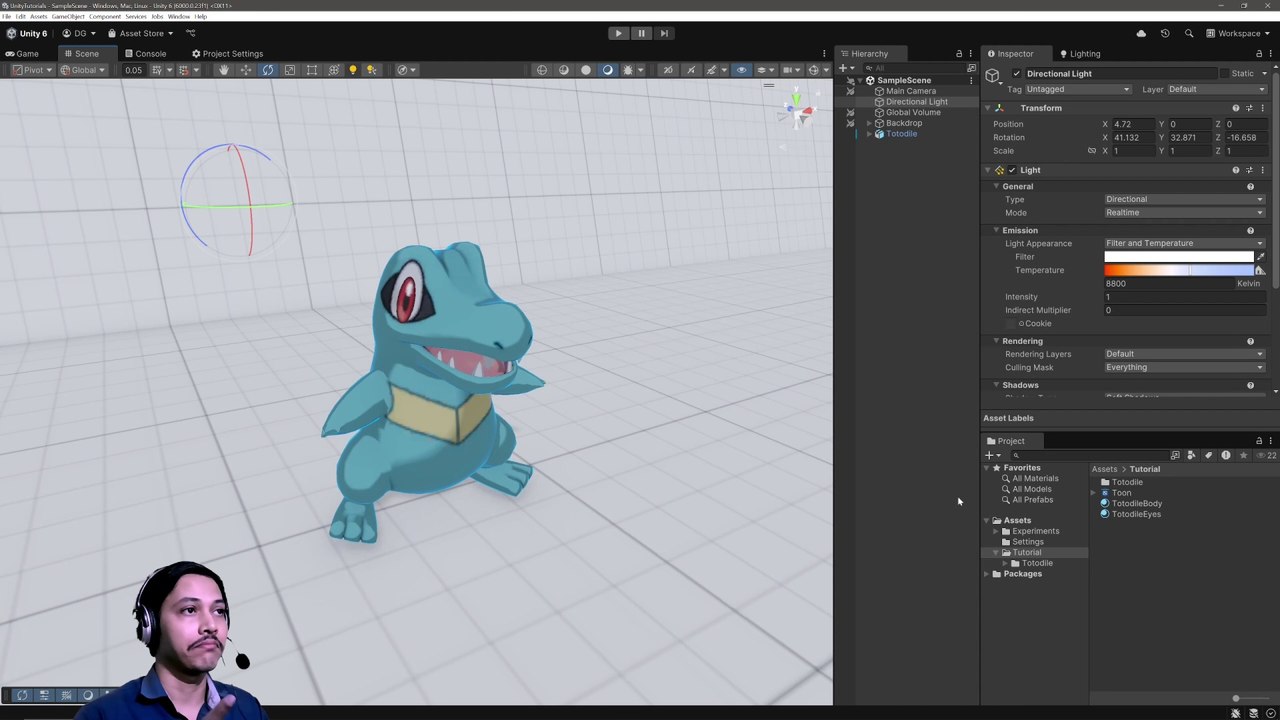Open global Search with the magnifier icon

[1189, 33]
